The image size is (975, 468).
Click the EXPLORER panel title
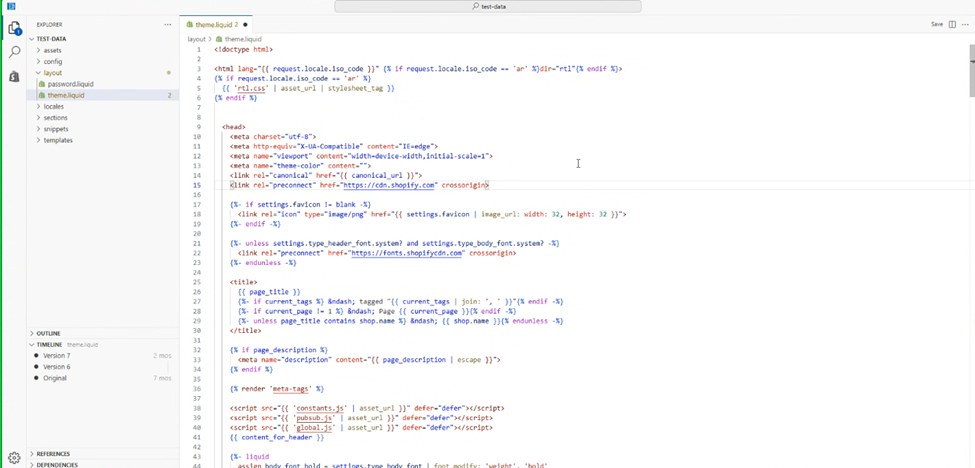click(x=49, y=25)
